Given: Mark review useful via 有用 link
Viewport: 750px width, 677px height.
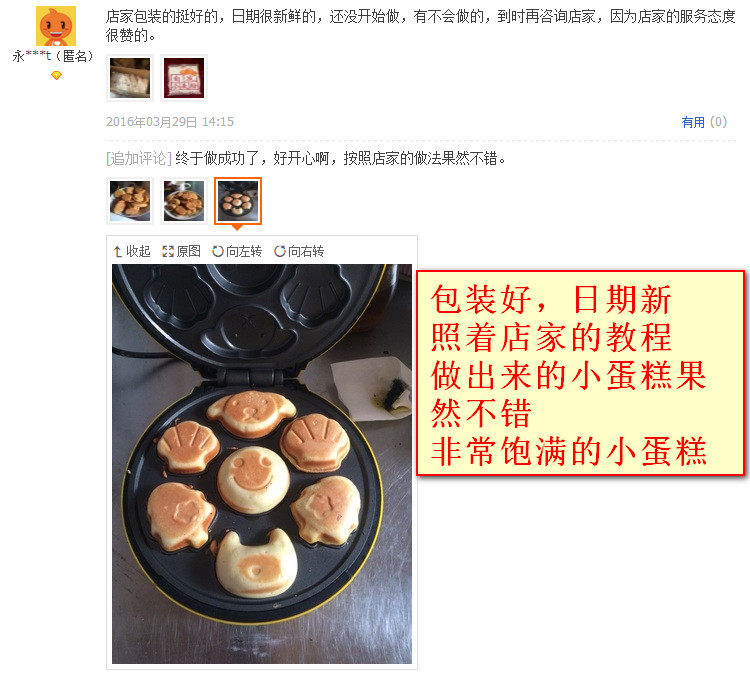Looking at the screenshot, I should click(693, 122).
